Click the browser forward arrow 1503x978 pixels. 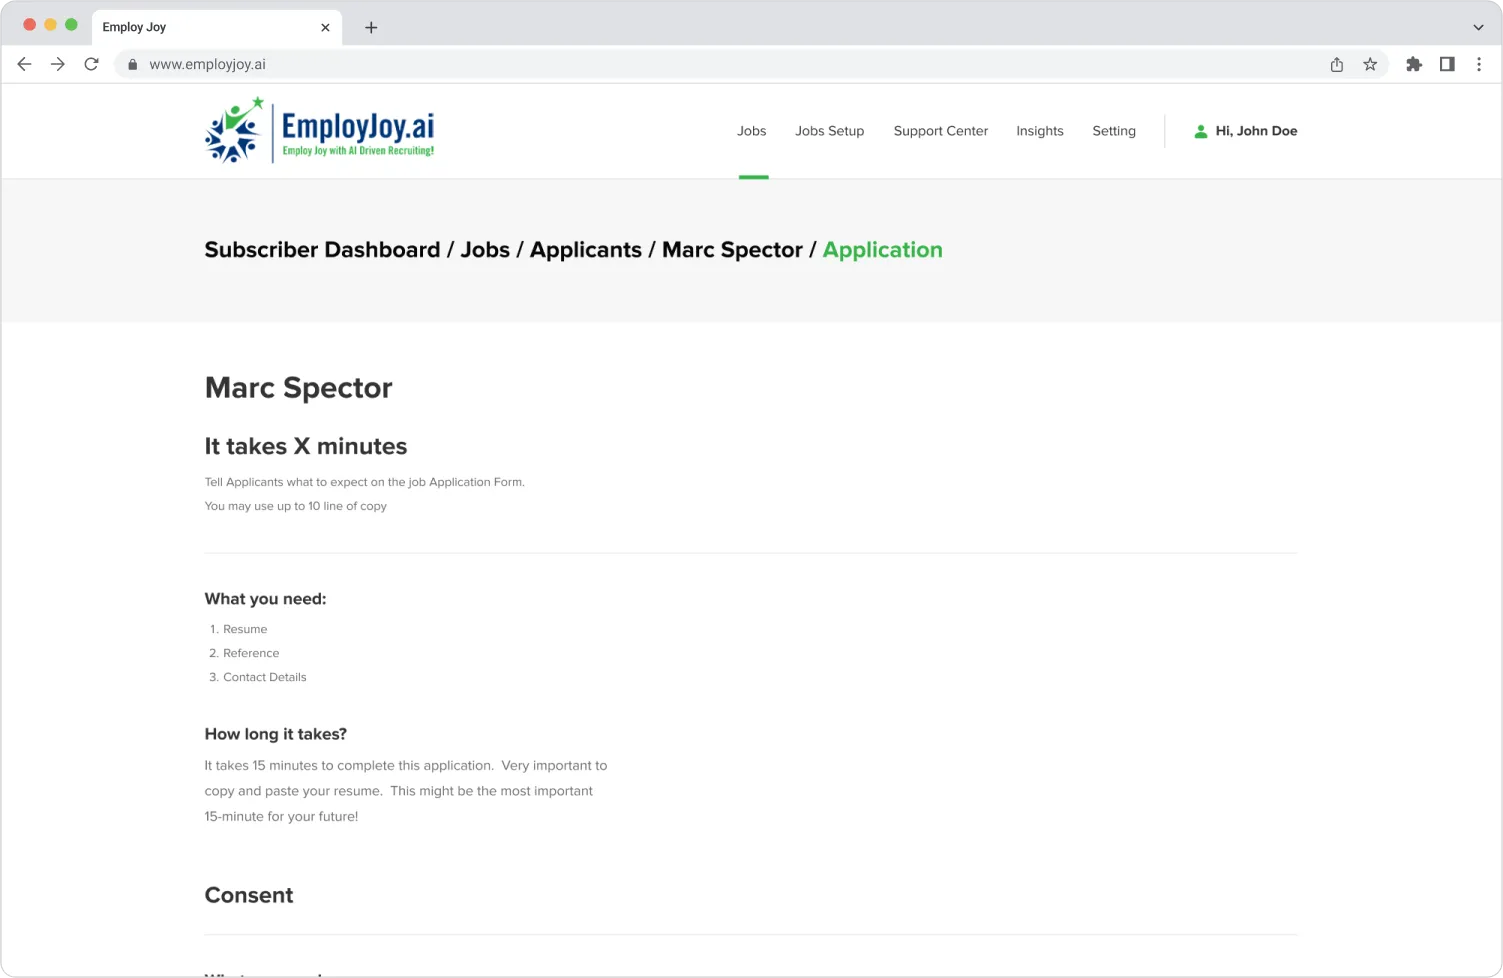tap(58, 64)
